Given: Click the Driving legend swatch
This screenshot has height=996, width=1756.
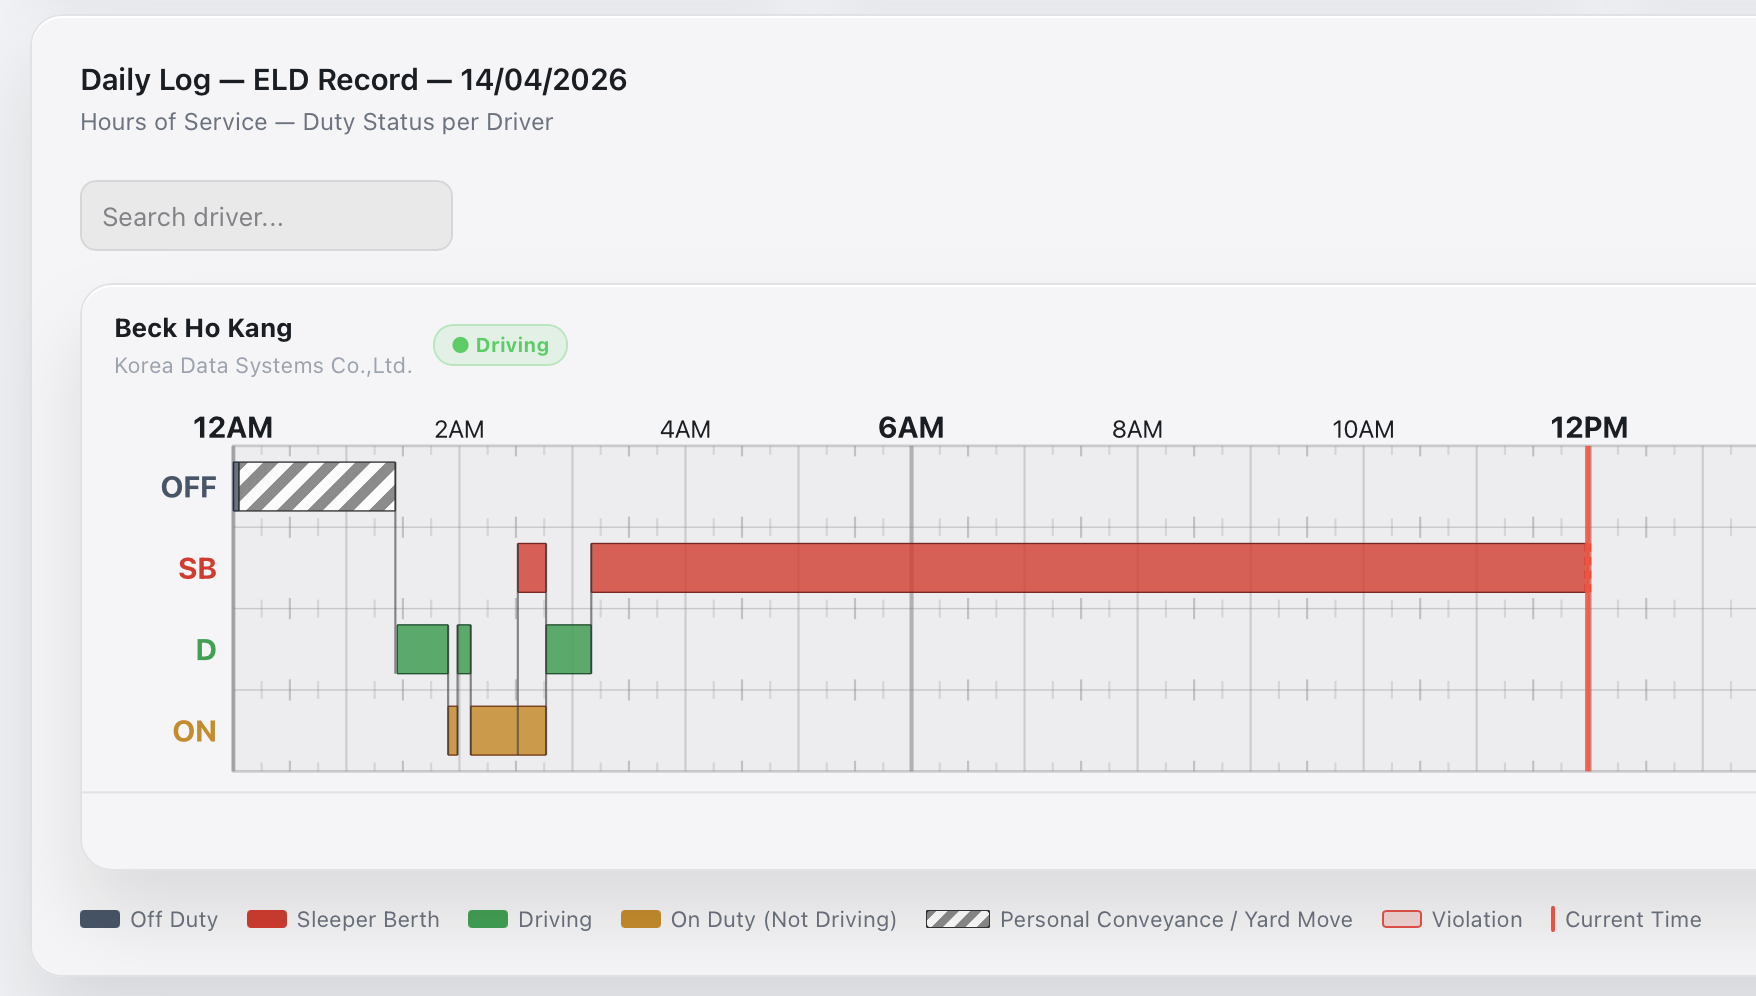Looking at the screenshot, I should 488,919.
